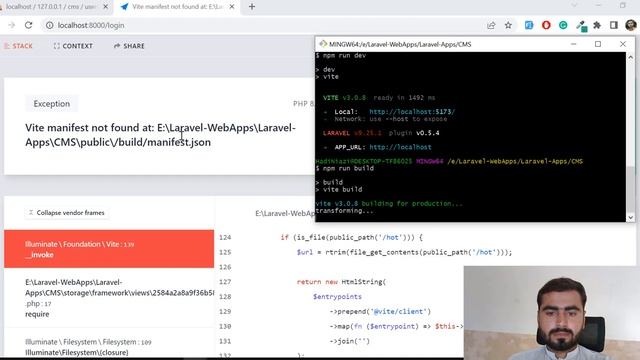Open the STACK section of error page
The height and width of the screenshot is (360, 640).
18,46
